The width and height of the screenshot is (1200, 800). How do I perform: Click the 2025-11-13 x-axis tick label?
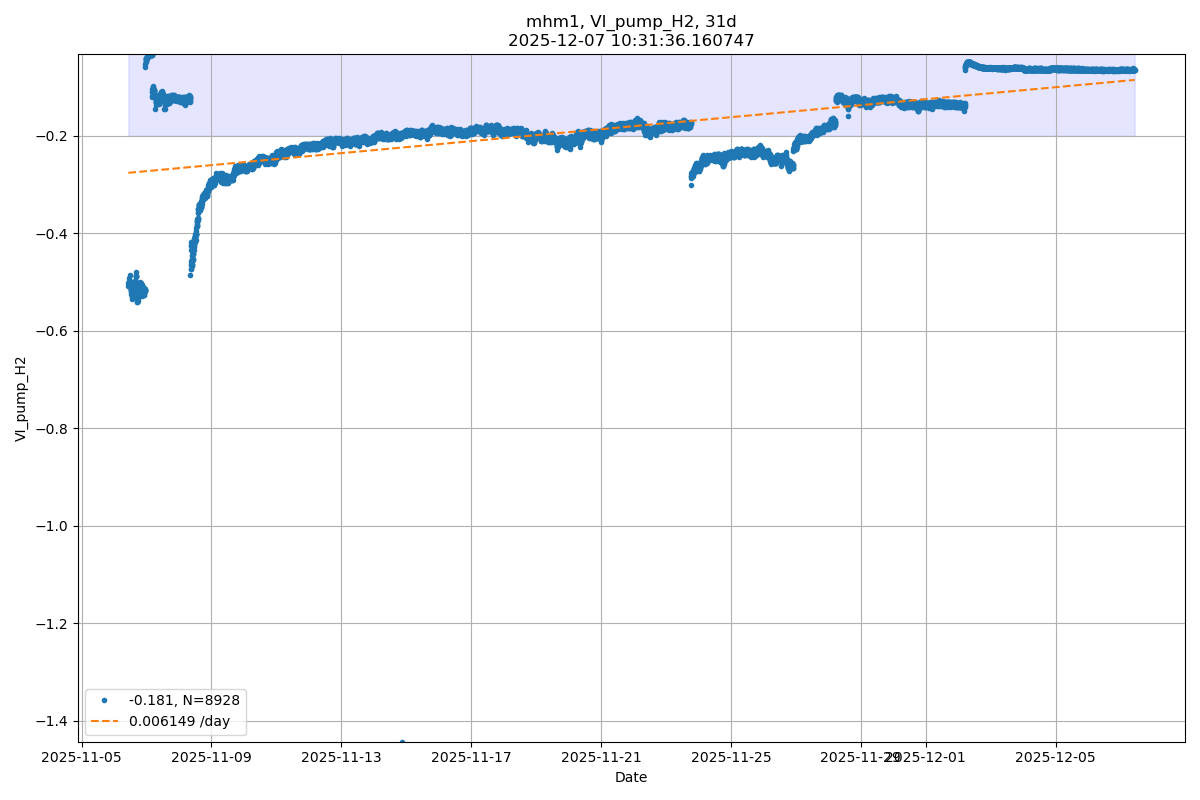(x=341, y=757)
